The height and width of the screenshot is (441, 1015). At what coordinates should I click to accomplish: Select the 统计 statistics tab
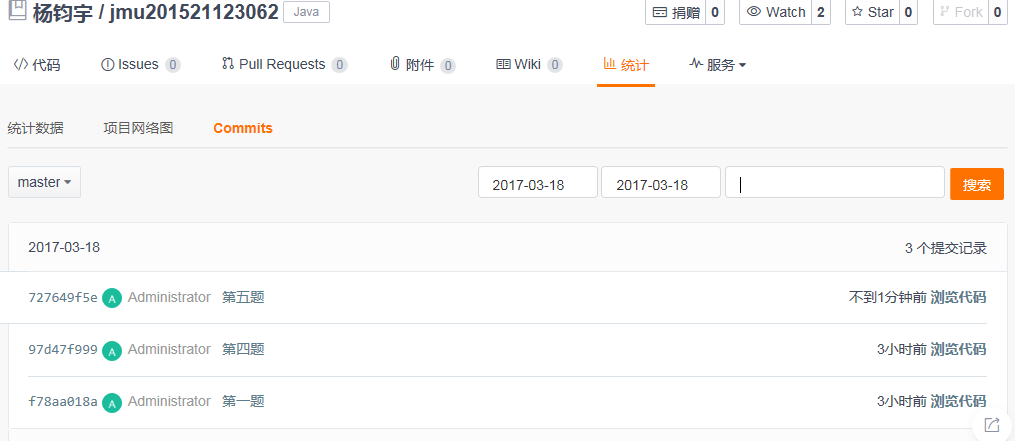click(x=626, y=64)
